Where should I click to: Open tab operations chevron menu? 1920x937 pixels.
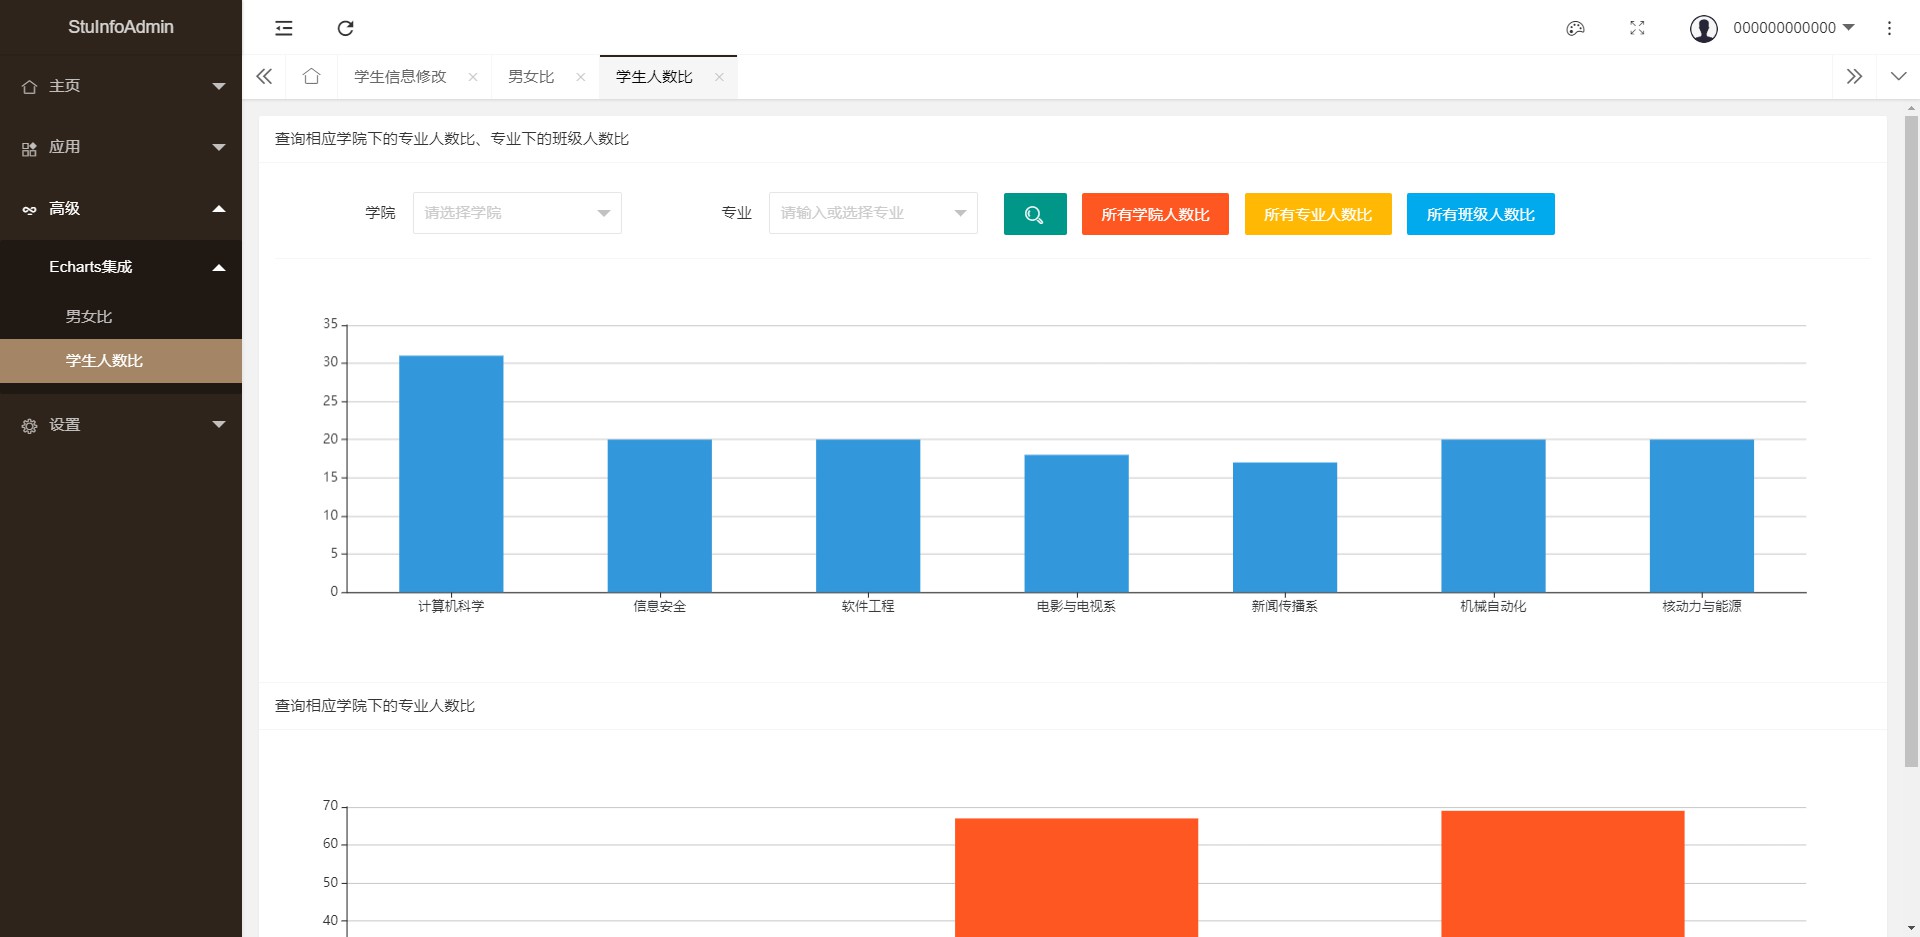tap(1898, 76)
